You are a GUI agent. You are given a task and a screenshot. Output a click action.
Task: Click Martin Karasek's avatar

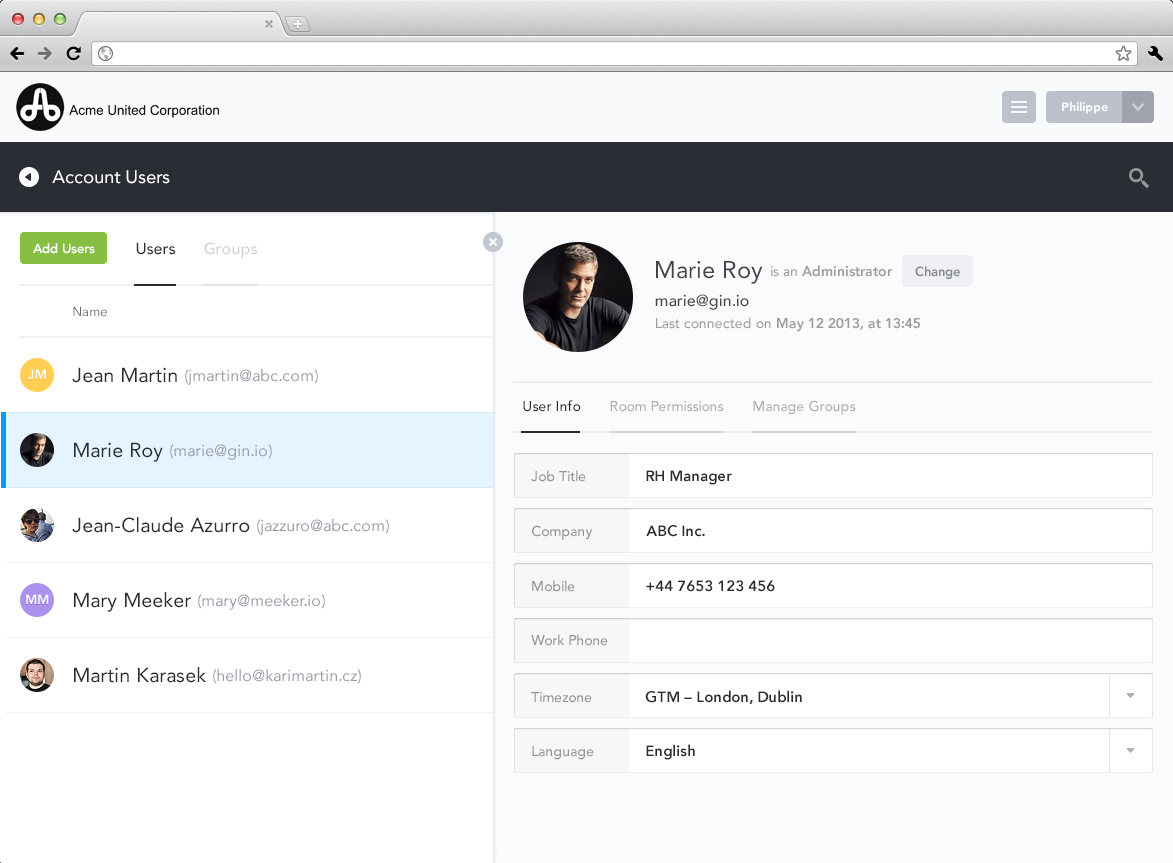[37, 675]
